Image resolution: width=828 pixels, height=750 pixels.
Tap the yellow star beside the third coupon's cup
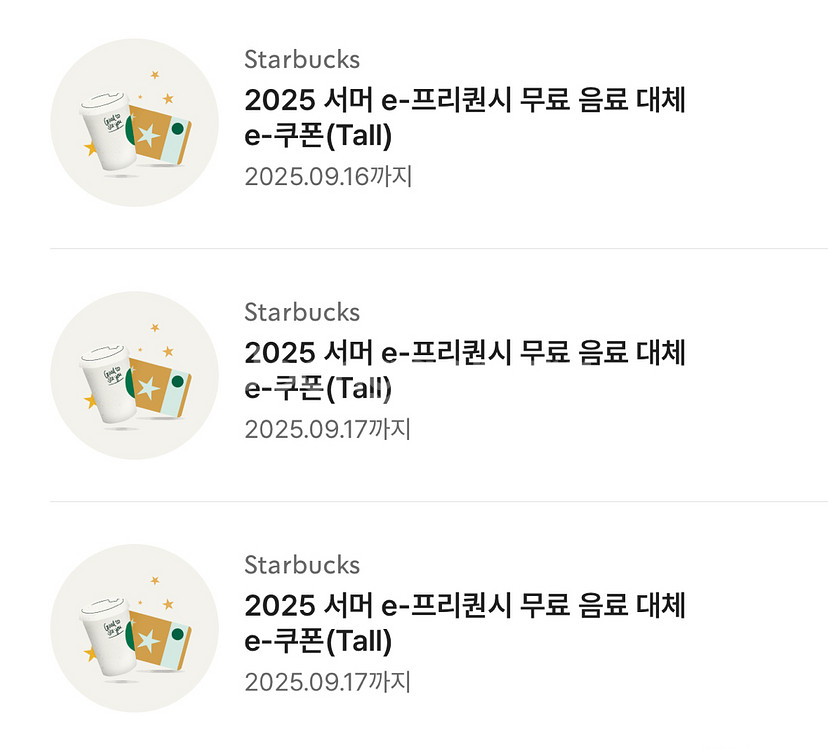click(x=91, y=655)
